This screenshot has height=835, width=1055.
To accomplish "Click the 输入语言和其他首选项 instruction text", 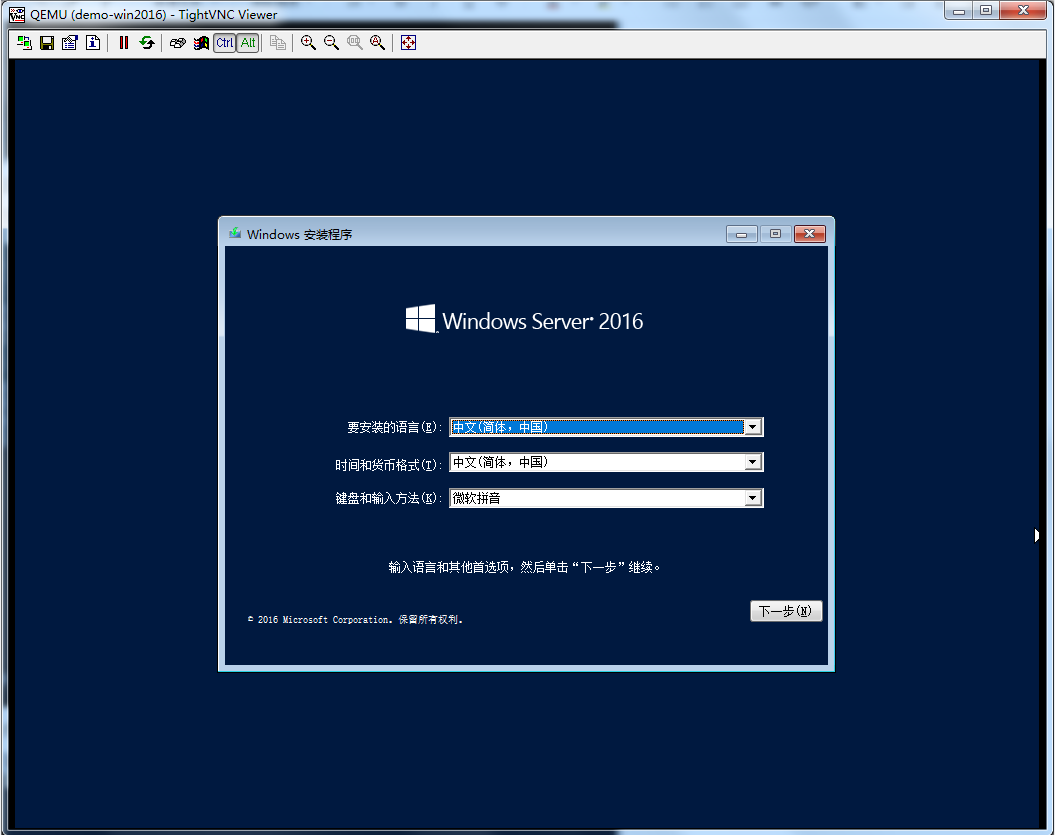I will click(x=525, y=567).
